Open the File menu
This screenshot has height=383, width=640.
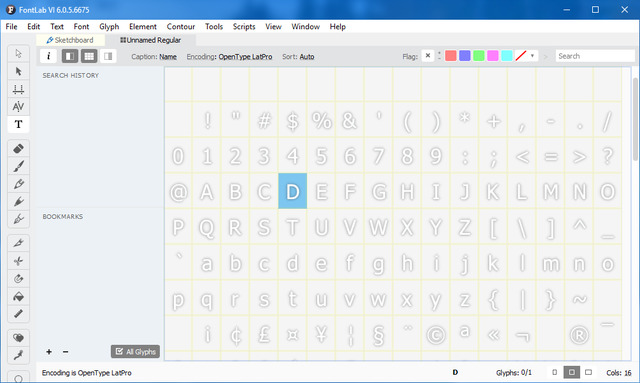[x=11, y=27]
